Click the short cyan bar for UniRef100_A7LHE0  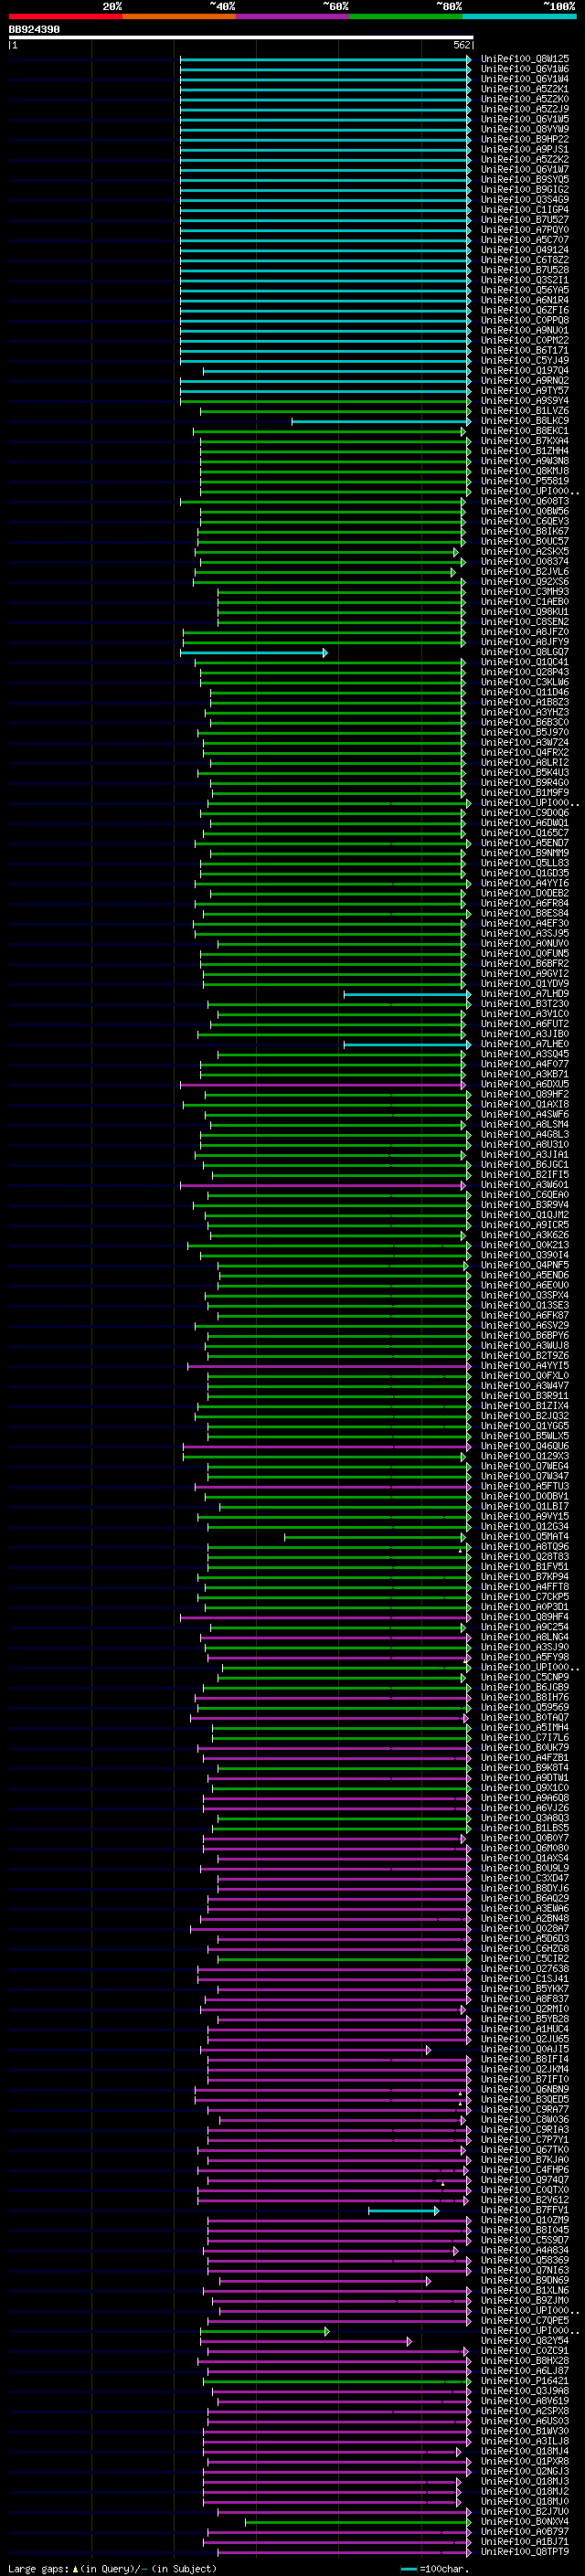(x=407, y=1044)
